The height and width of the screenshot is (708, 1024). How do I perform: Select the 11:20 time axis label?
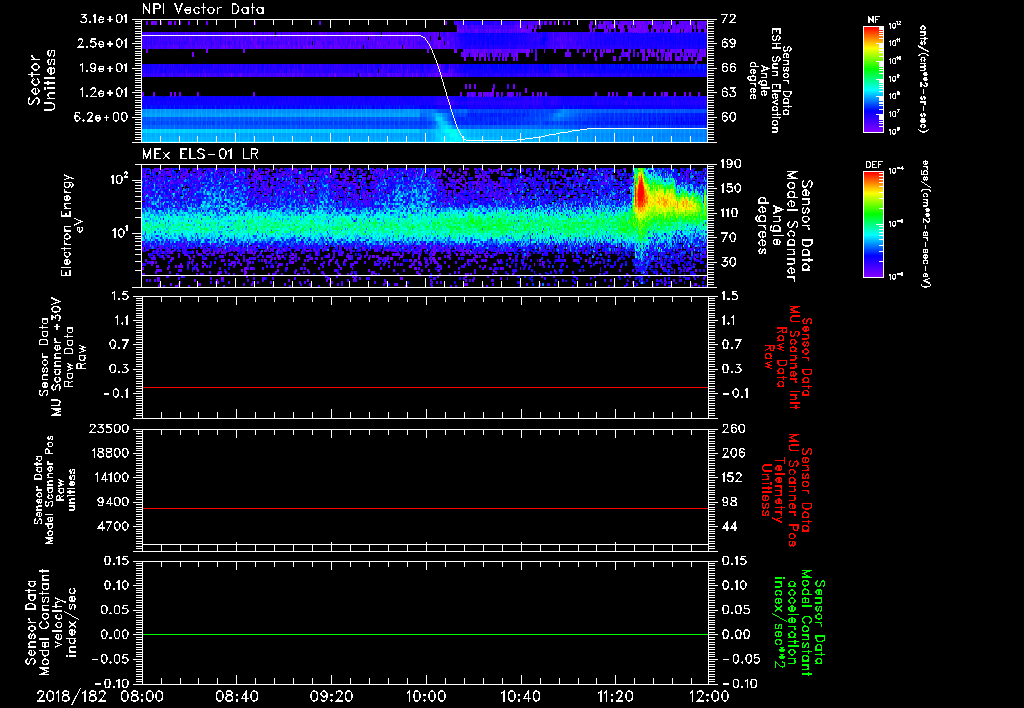[614, 695]
